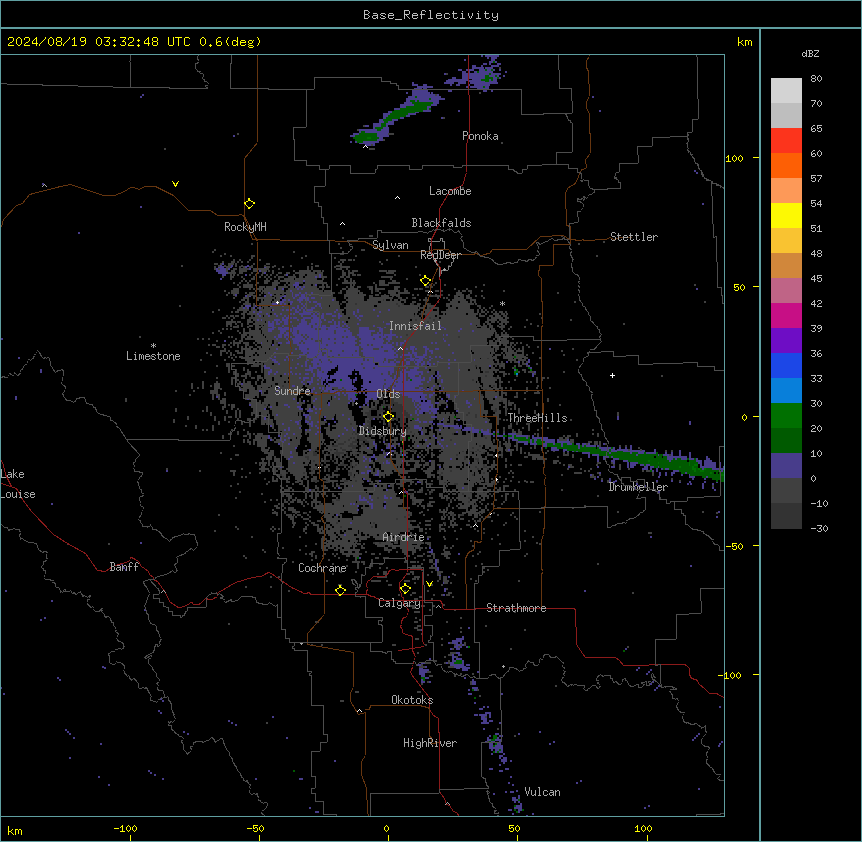Select the Calgary label
Screen dimensions: 862x842
399,603
